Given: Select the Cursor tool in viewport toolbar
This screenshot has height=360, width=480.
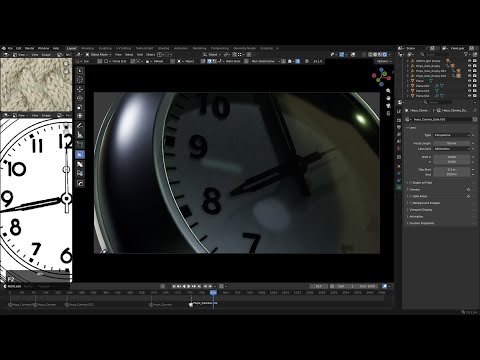Looking at the screenshot, I should point(80,80).
